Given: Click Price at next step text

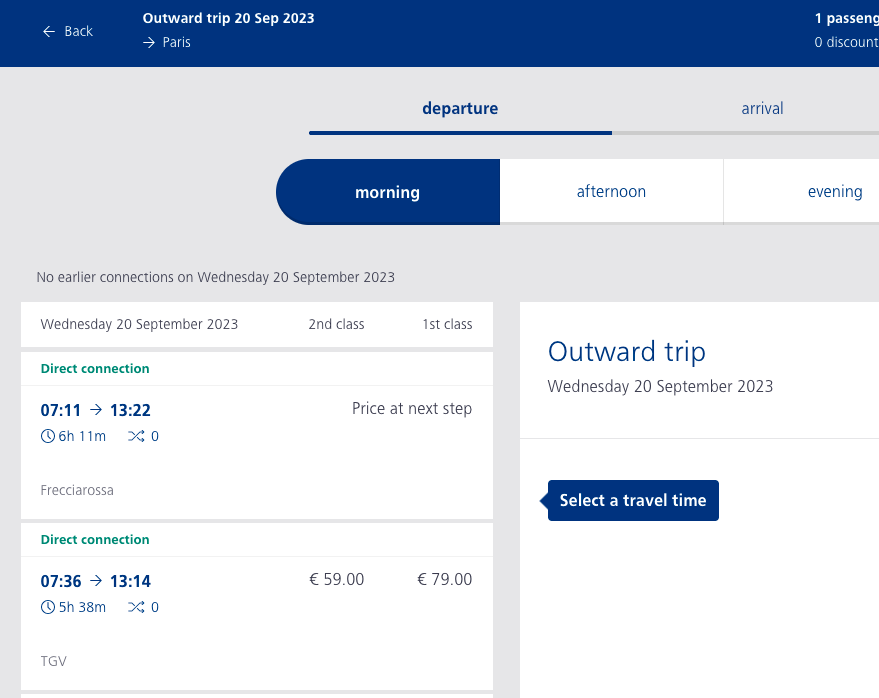Looking at the screenshot, I should pyautogui.click(x=411, y=409).
